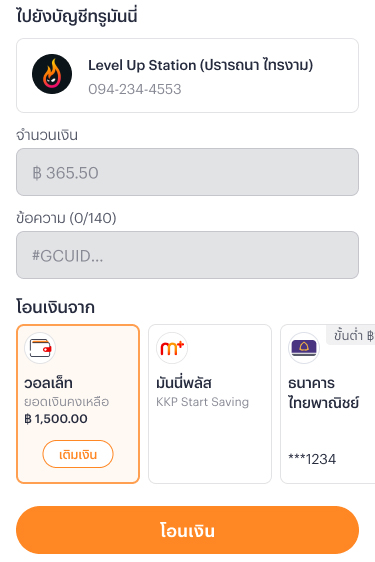The image size is (375, 562).
Task: Click the orange โอนเงิน transfer button
Action: pyautogui.click(x=187, y=530)
